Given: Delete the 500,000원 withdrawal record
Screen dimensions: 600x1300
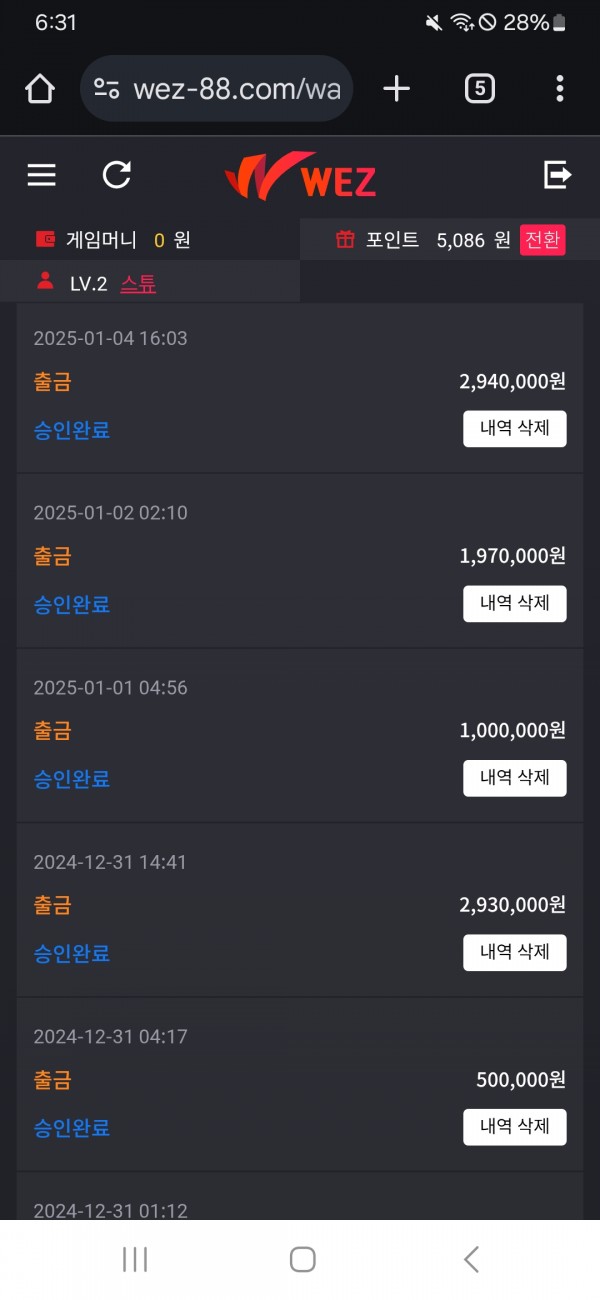Looking at the screenshot, I should (514, 1127).
